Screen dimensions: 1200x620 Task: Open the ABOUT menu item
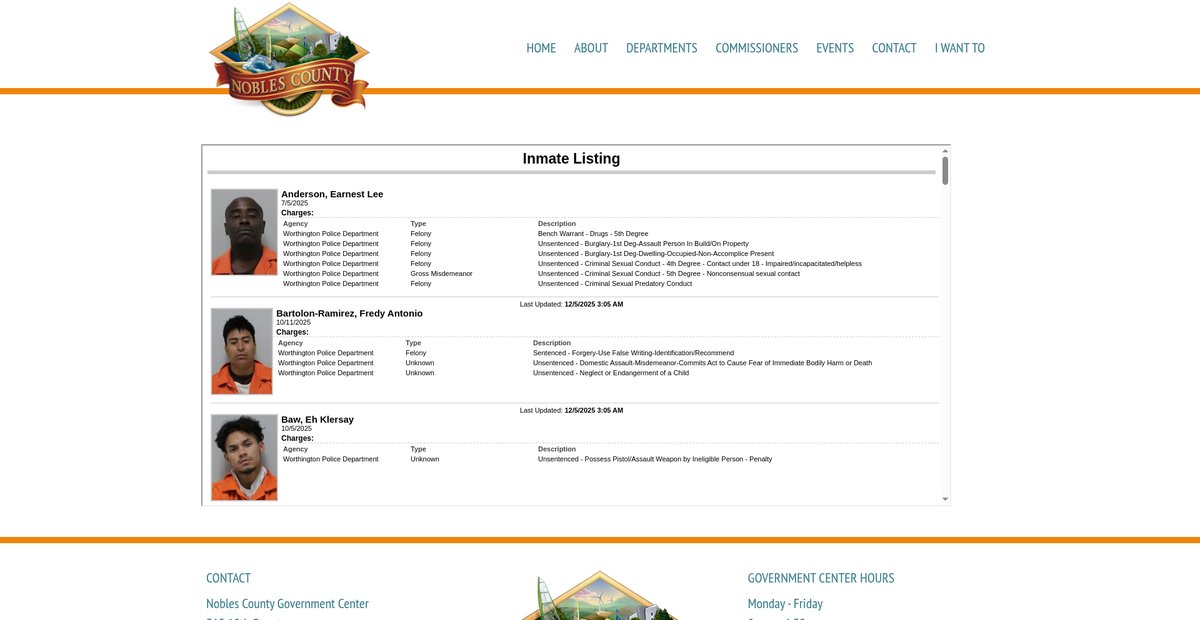click(x=591, y=48)
